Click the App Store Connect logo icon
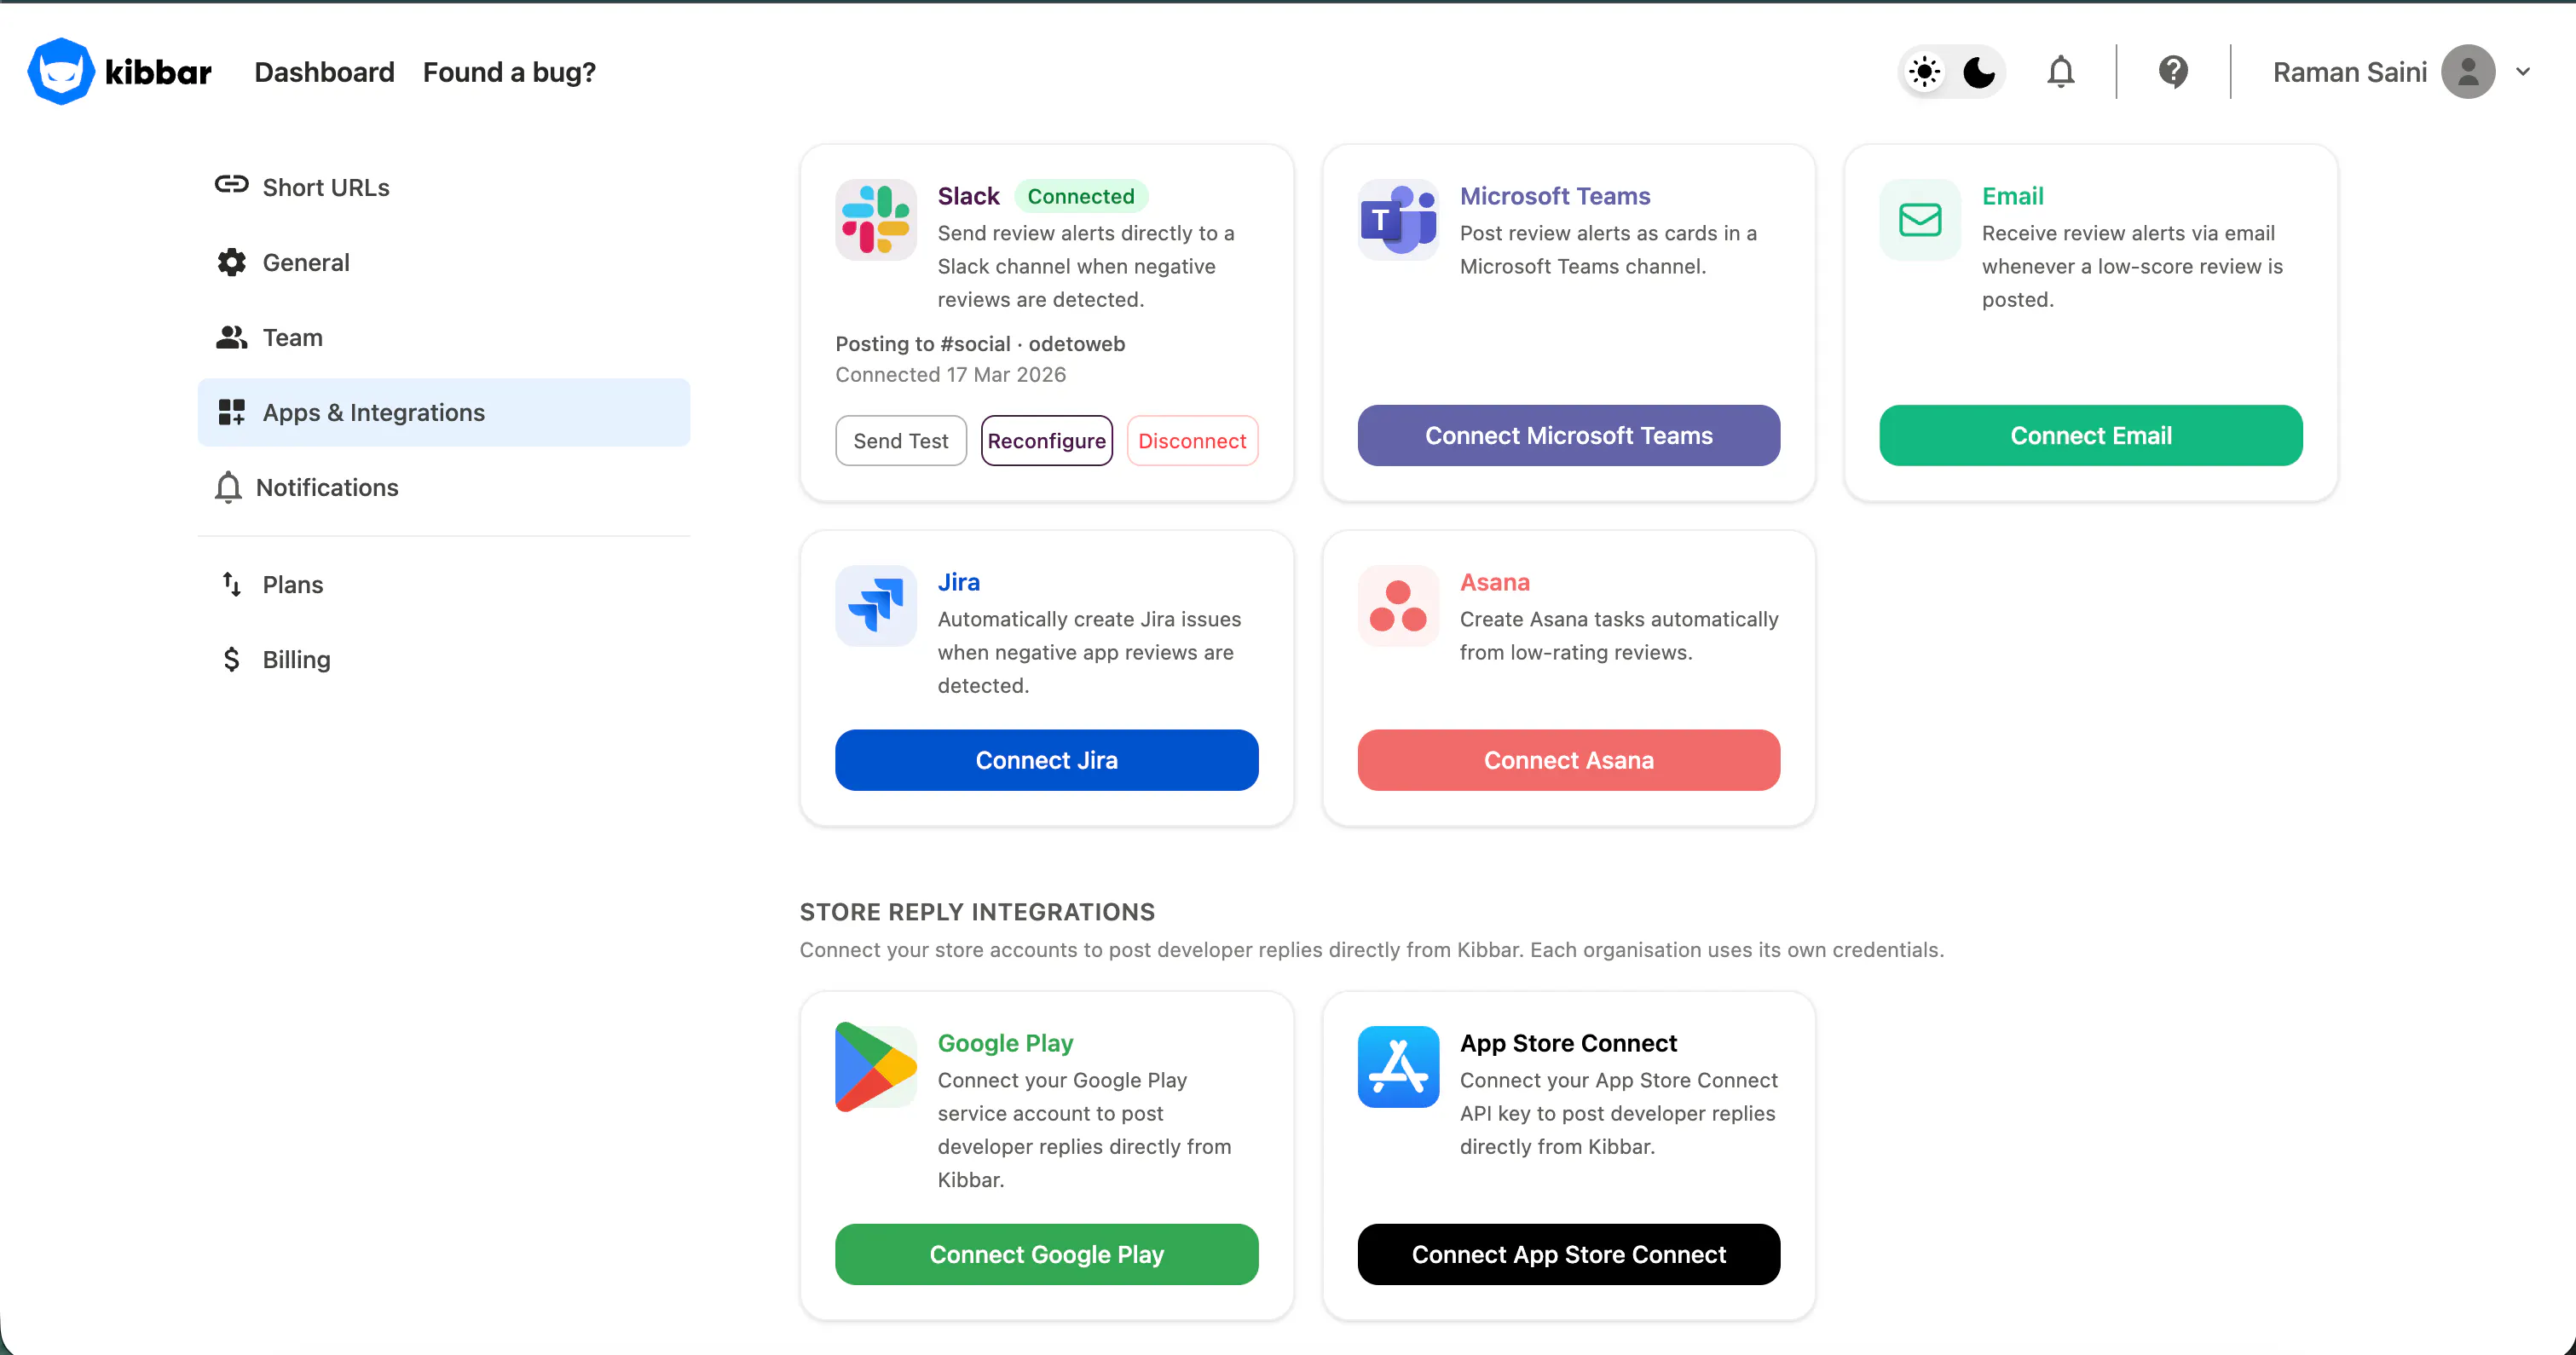Screen dimensions: 2576x1355 click(1398, 1067)
